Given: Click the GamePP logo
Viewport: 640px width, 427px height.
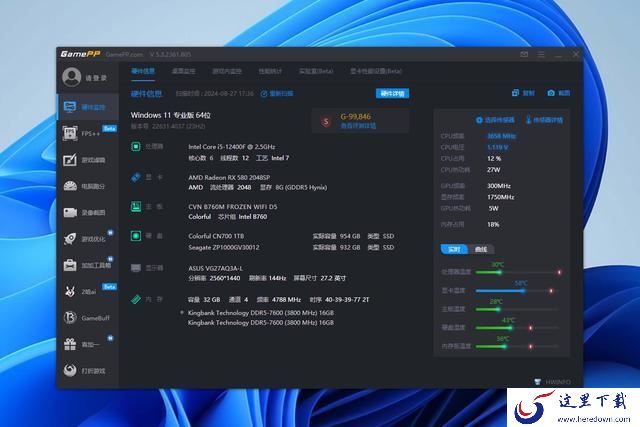Looking at the screenshot, I should (80, 54).
